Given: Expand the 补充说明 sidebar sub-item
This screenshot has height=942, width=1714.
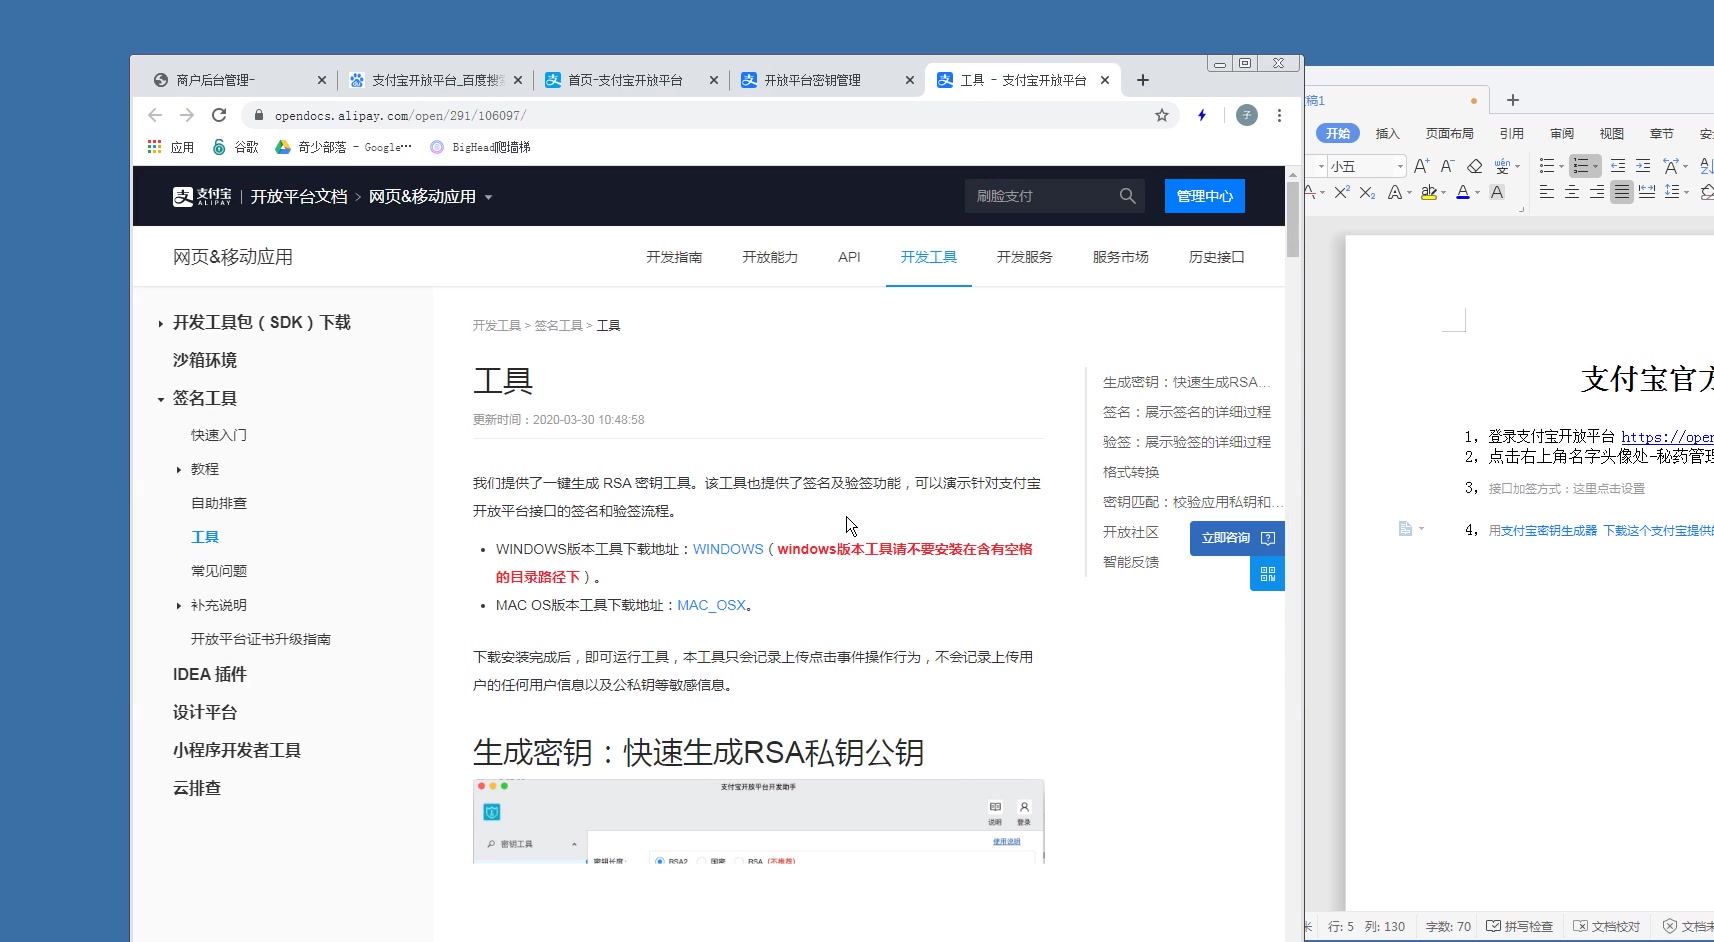Looking at the screenshot, I should coord(179,605).
